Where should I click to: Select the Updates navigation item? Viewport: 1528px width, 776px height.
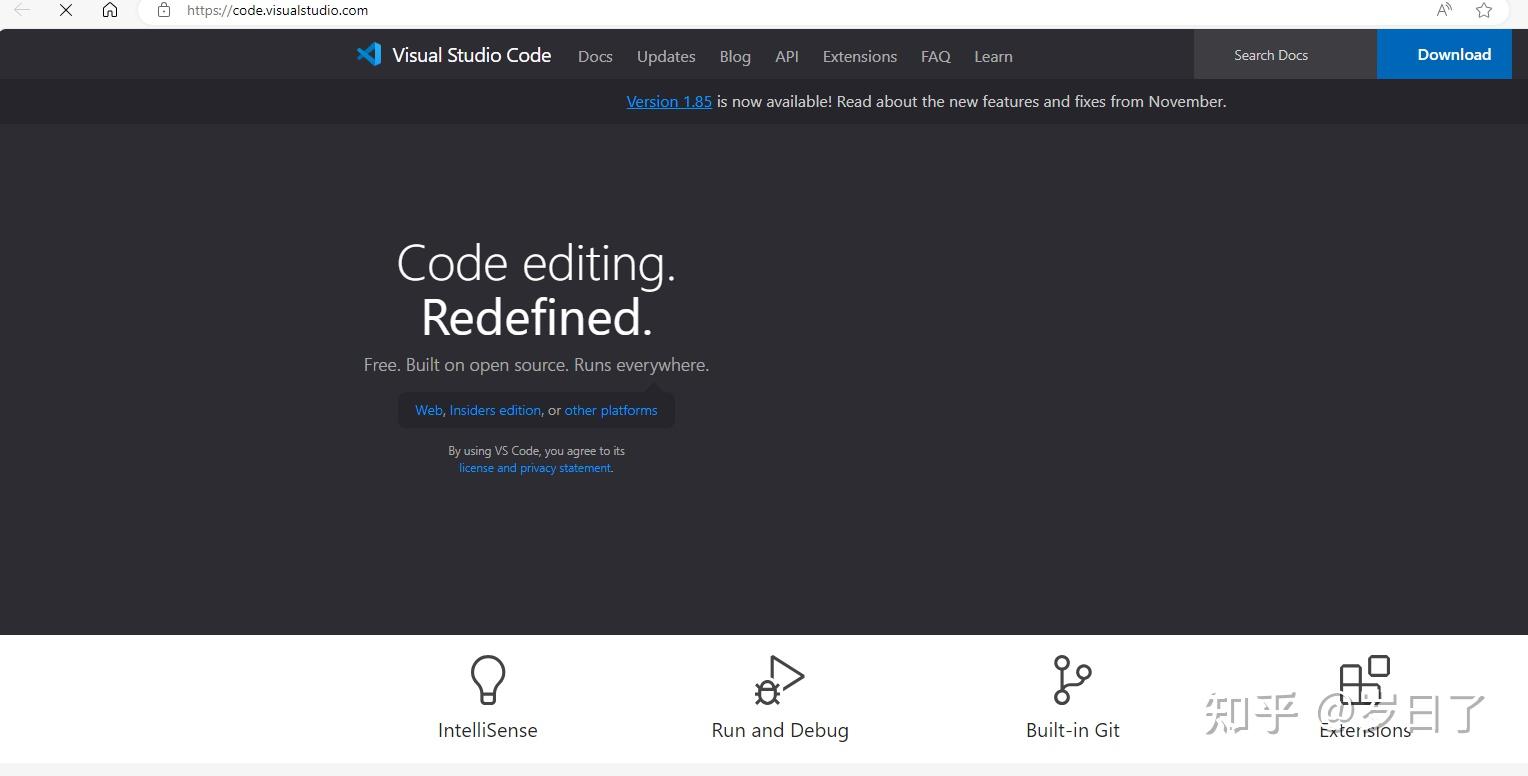tap(665, 56)
